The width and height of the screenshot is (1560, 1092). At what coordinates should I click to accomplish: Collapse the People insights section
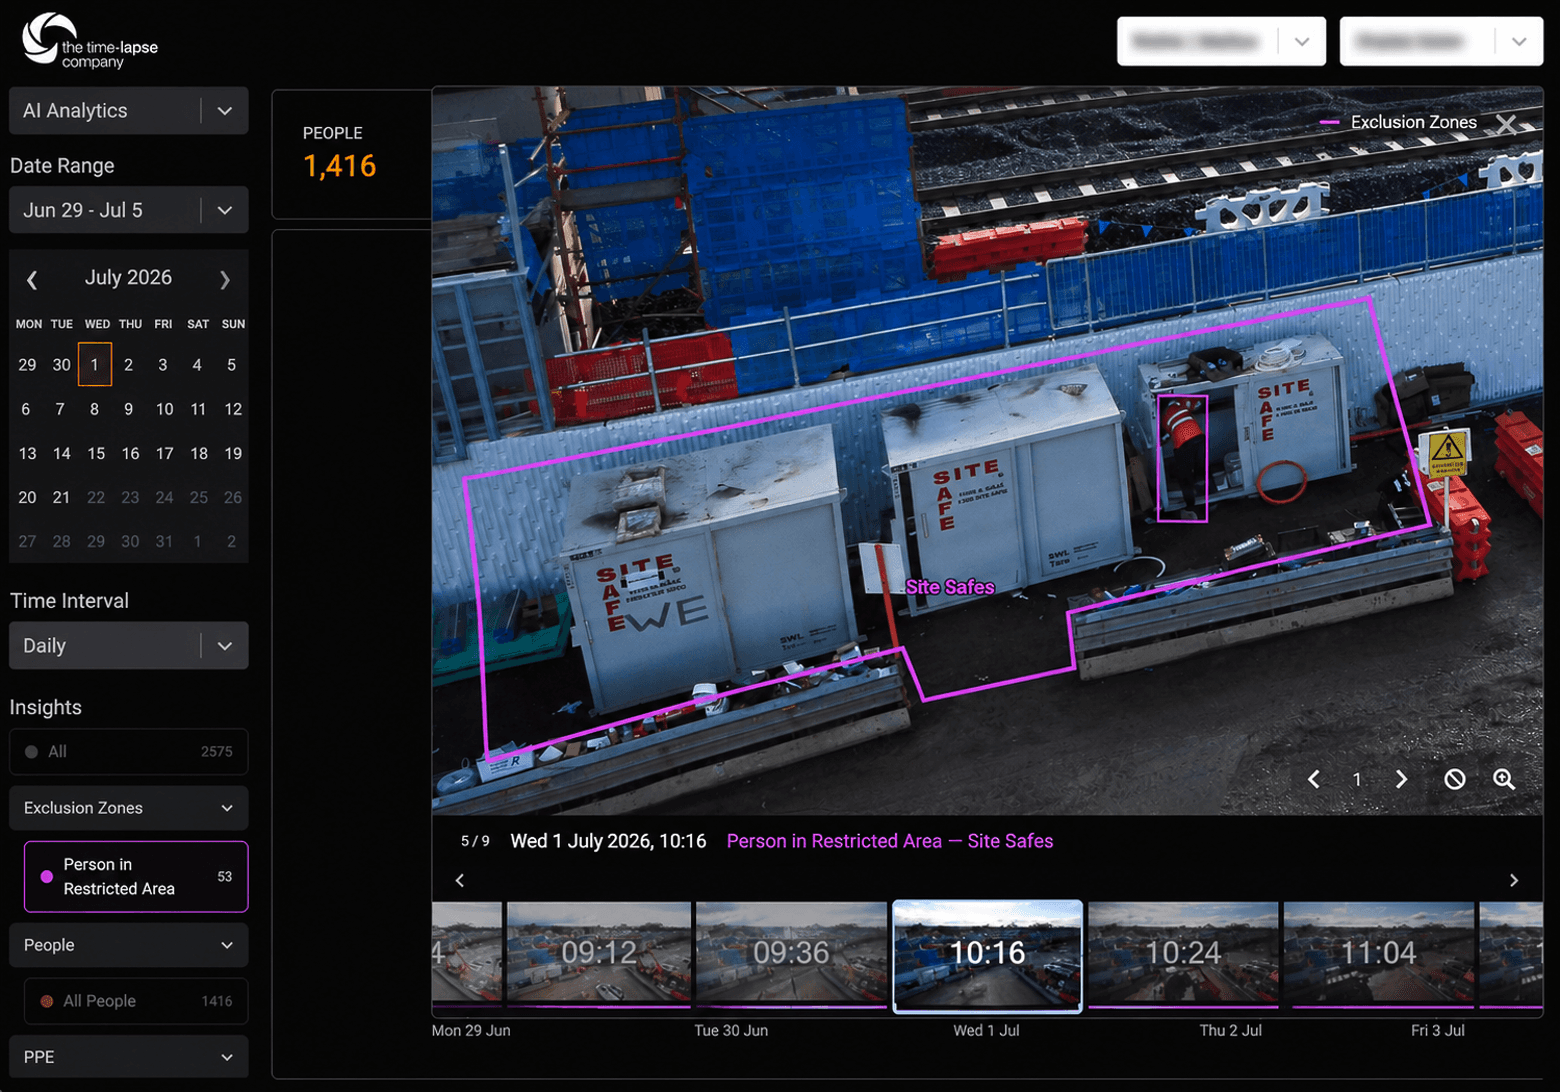click(129, 945)
